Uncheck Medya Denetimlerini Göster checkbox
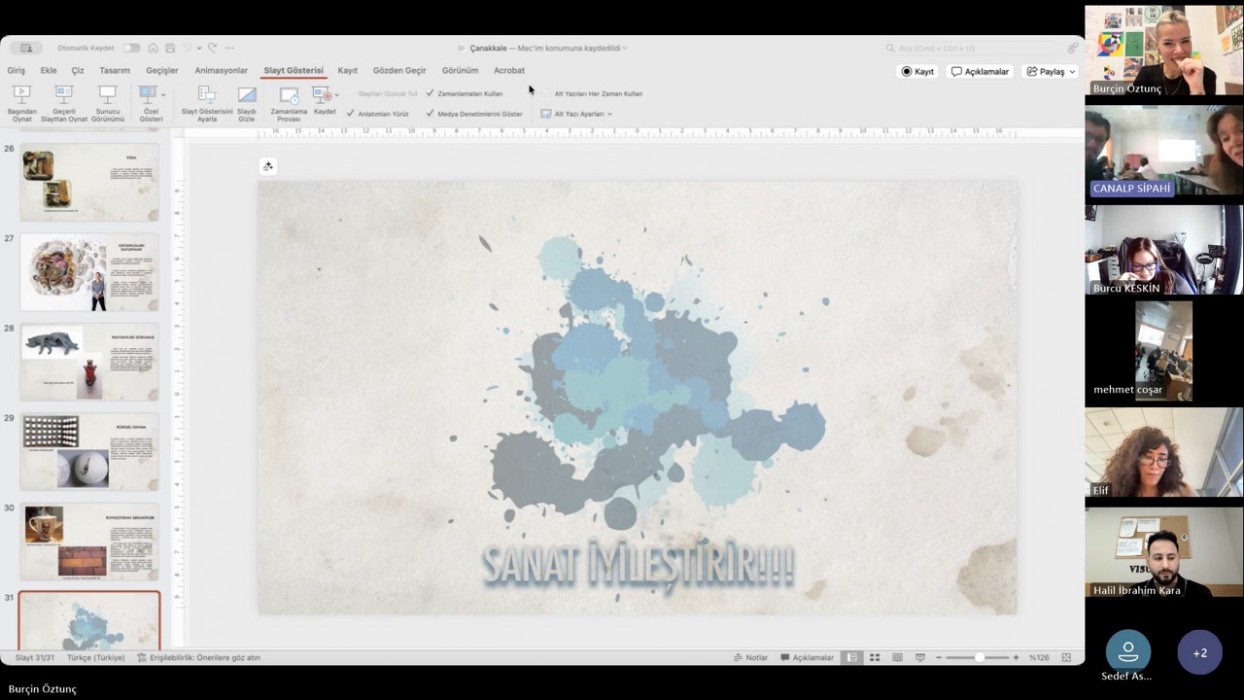Viewport: 1244px width, 700px height. coord(430,114)
